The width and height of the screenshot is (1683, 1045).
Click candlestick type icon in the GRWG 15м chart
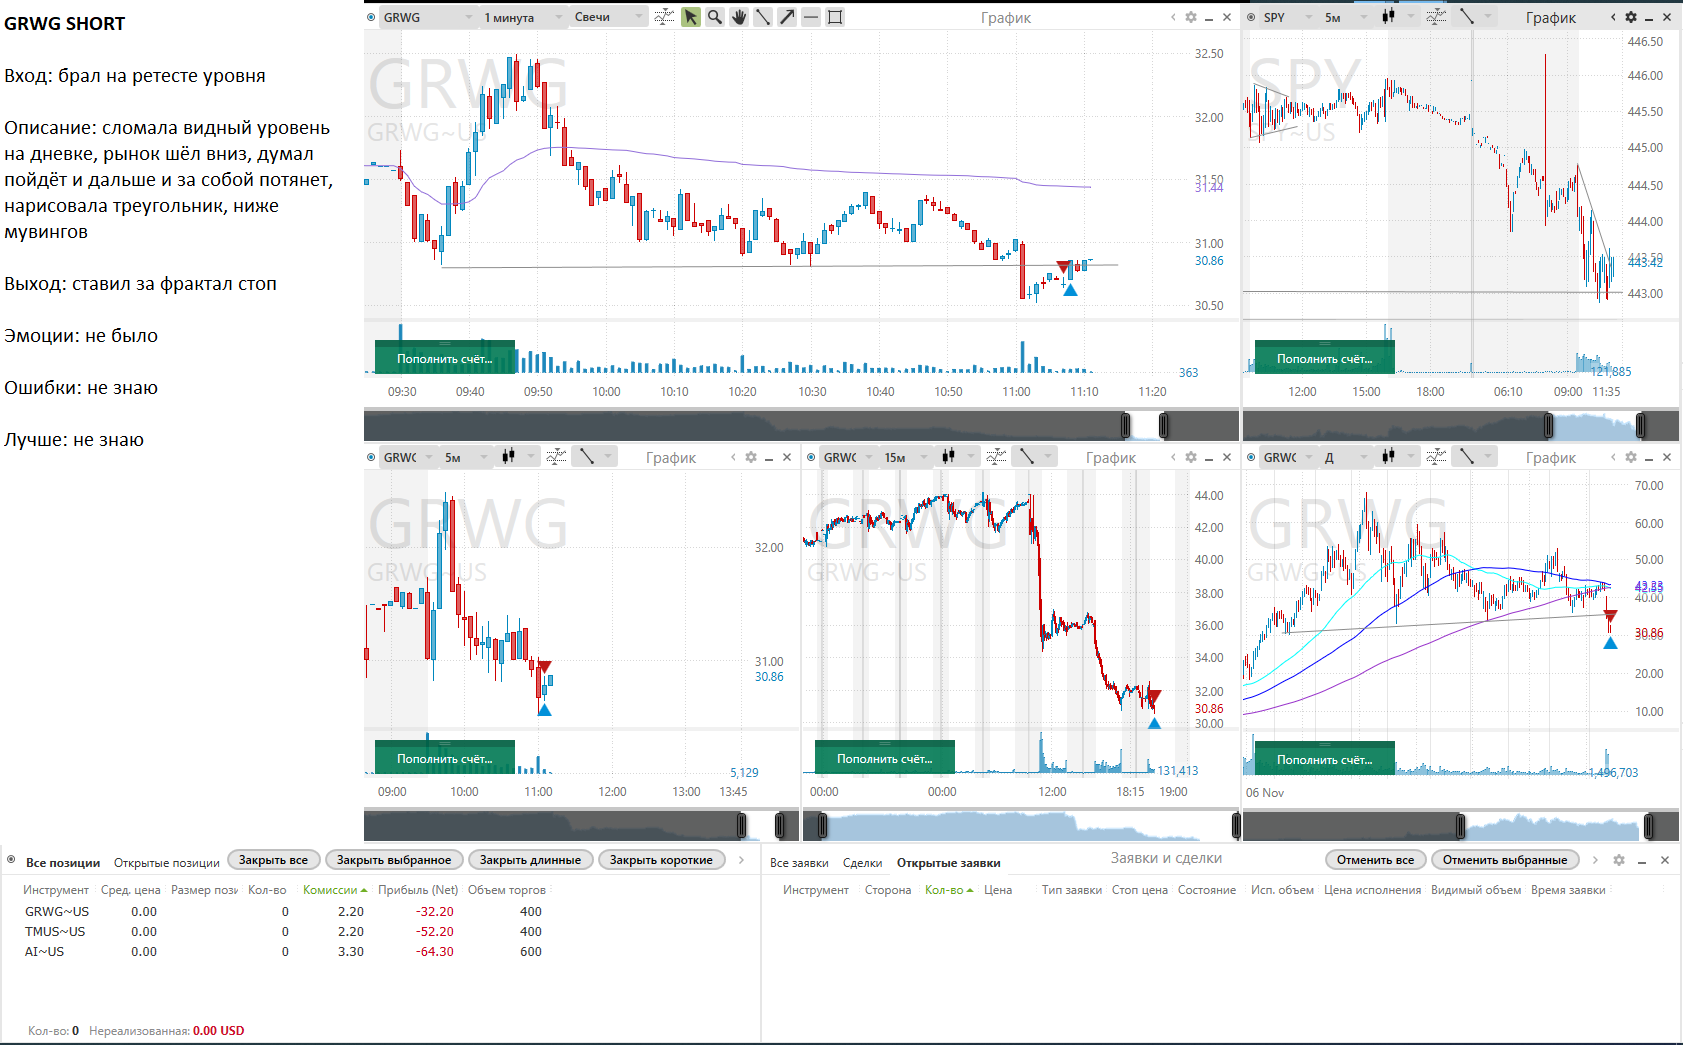pos(948,457)
